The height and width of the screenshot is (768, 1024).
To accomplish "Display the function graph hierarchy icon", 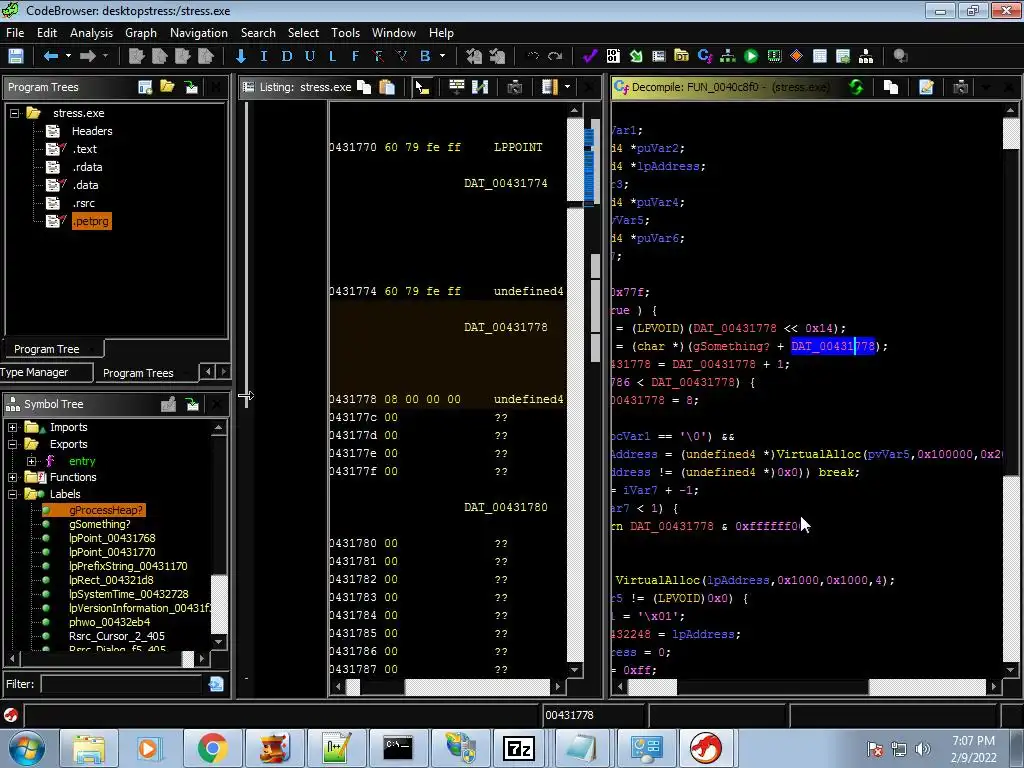I will pos(728,56).
